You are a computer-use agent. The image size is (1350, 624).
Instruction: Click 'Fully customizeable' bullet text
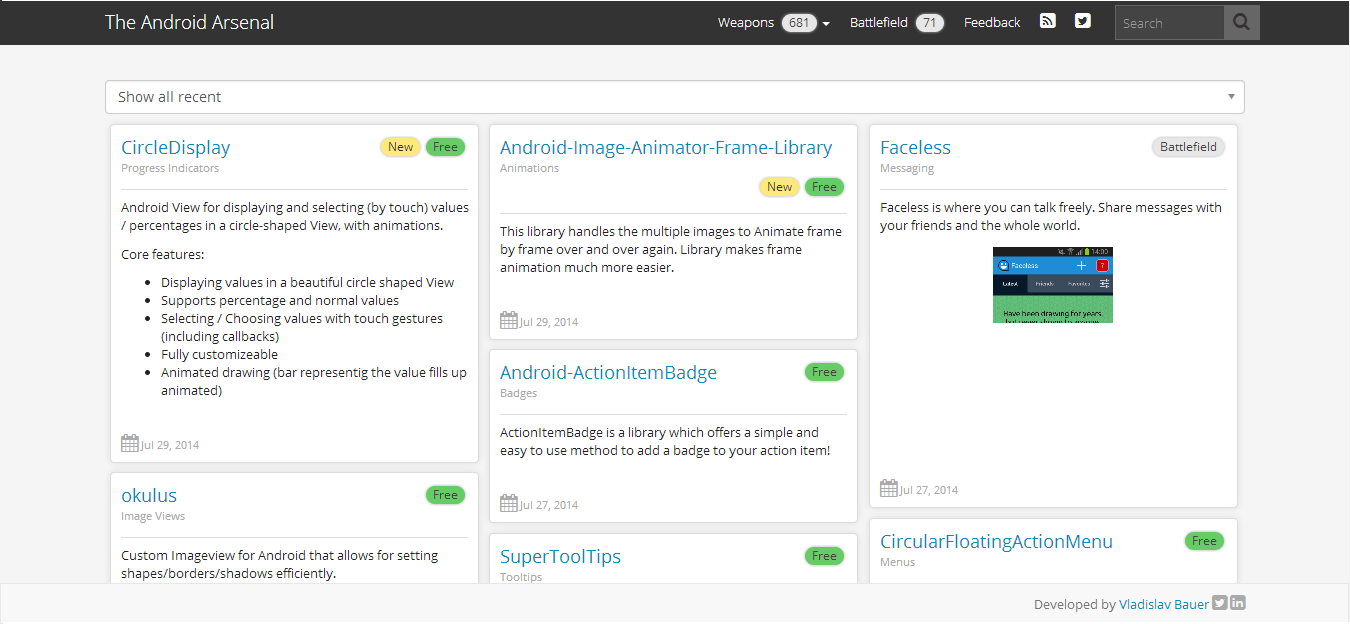tap(219, 354)
